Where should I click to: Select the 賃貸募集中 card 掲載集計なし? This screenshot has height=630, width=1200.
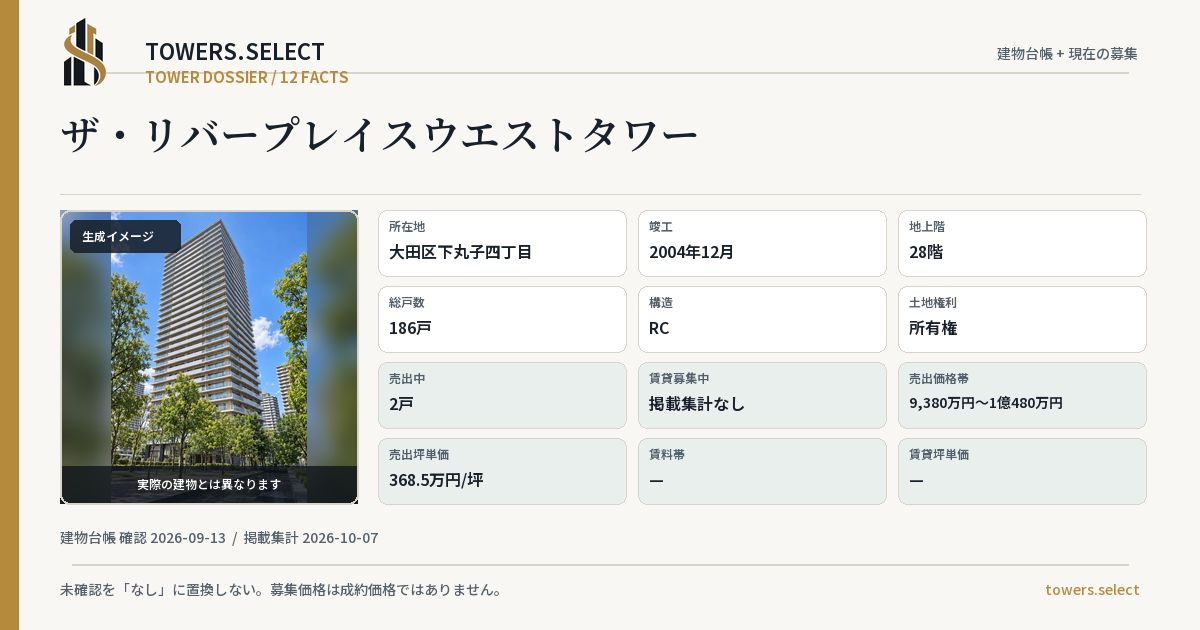click(762, 395)
